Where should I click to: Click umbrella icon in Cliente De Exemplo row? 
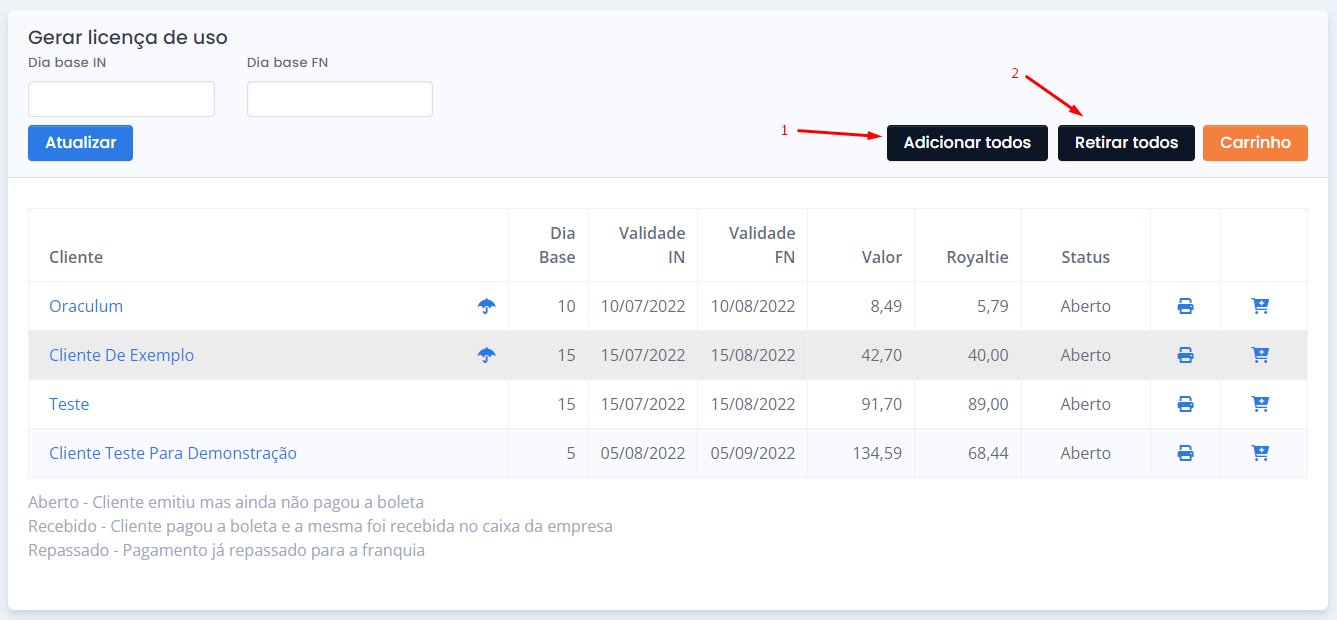click(x=486, y=355)
